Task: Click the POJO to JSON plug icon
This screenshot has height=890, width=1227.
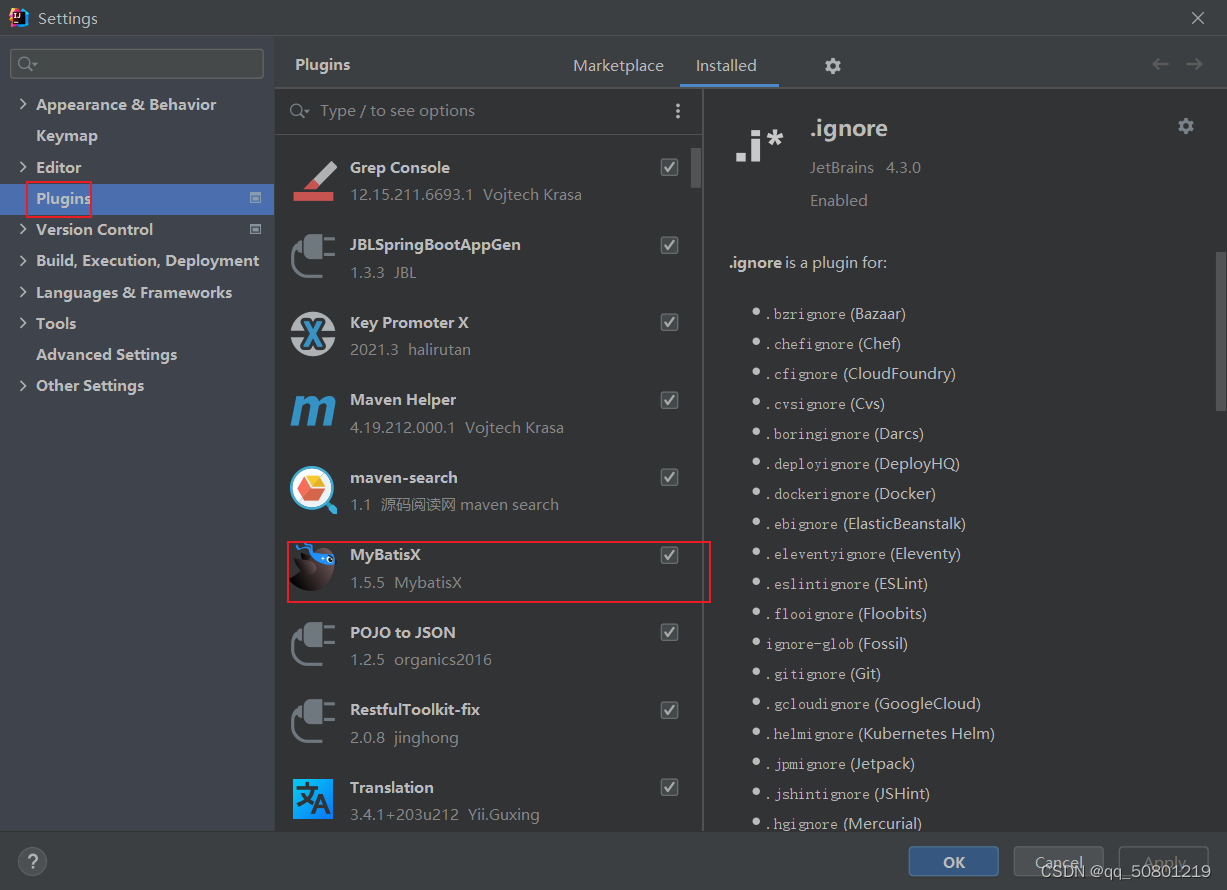Action: (313, 645)
